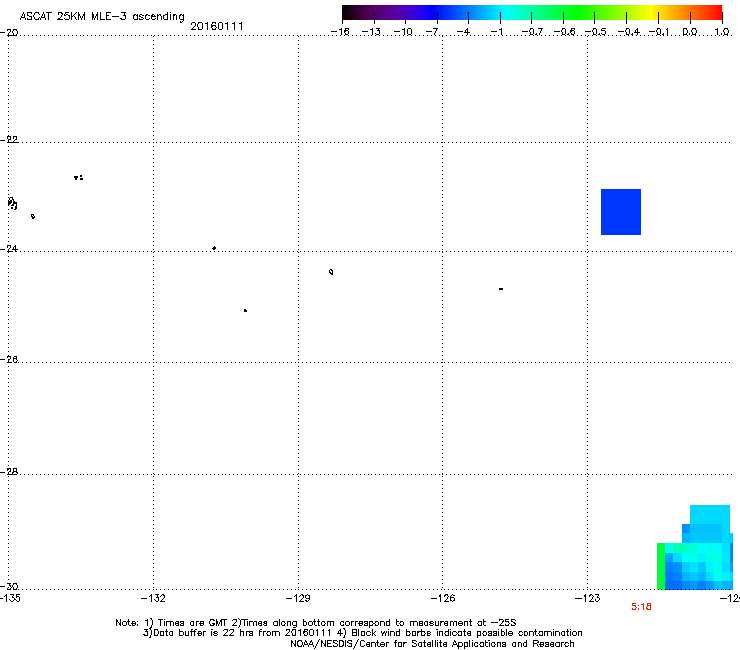Click the ASCAT 25KM MLE-3 ascending title
The width and height of the screenshot is (740, 650).
click(102, 17)
